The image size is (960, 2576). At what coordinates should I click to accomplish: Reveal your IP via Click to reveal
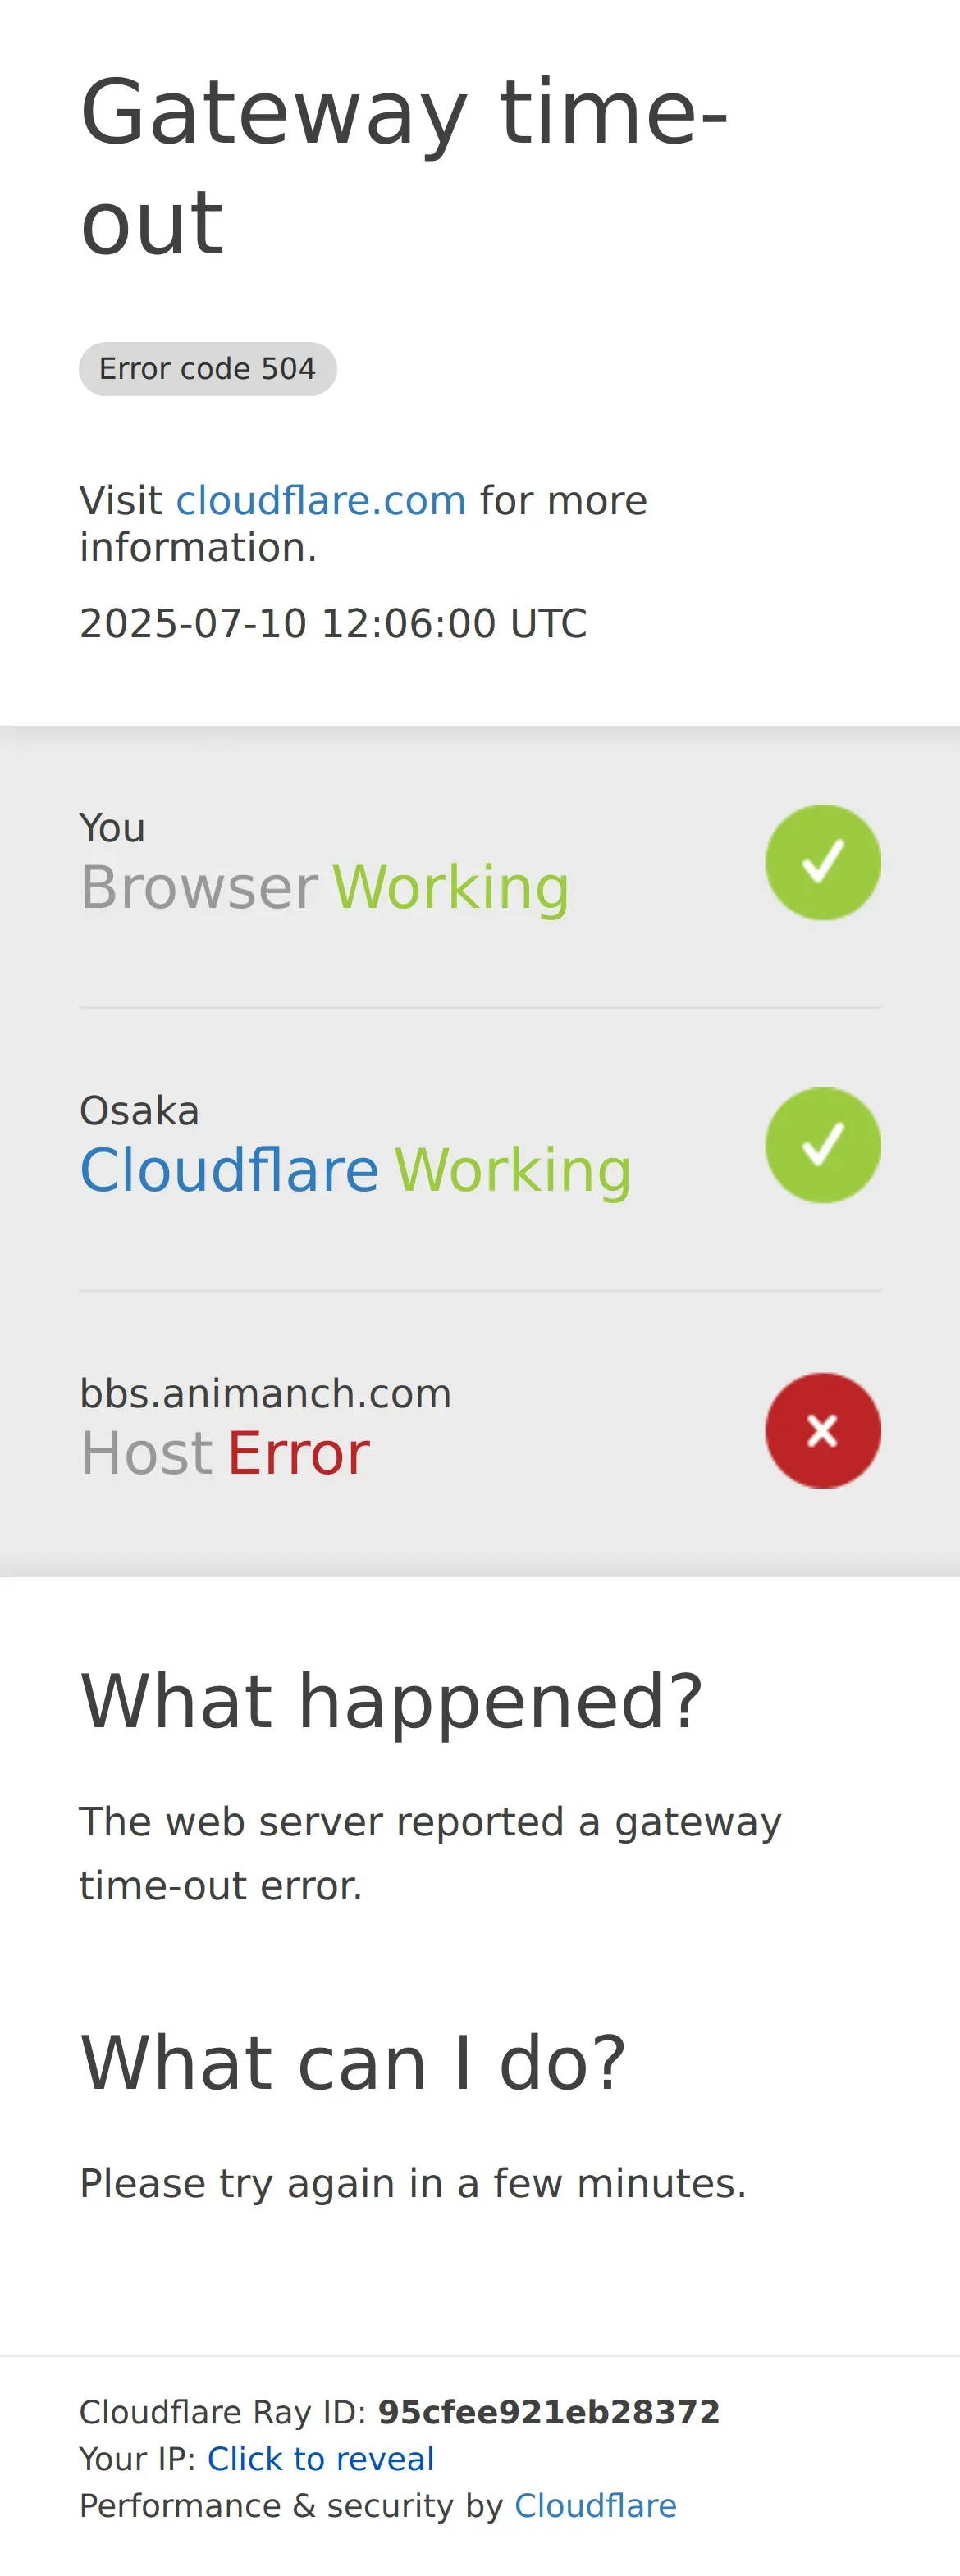[x=320, y=2459]
